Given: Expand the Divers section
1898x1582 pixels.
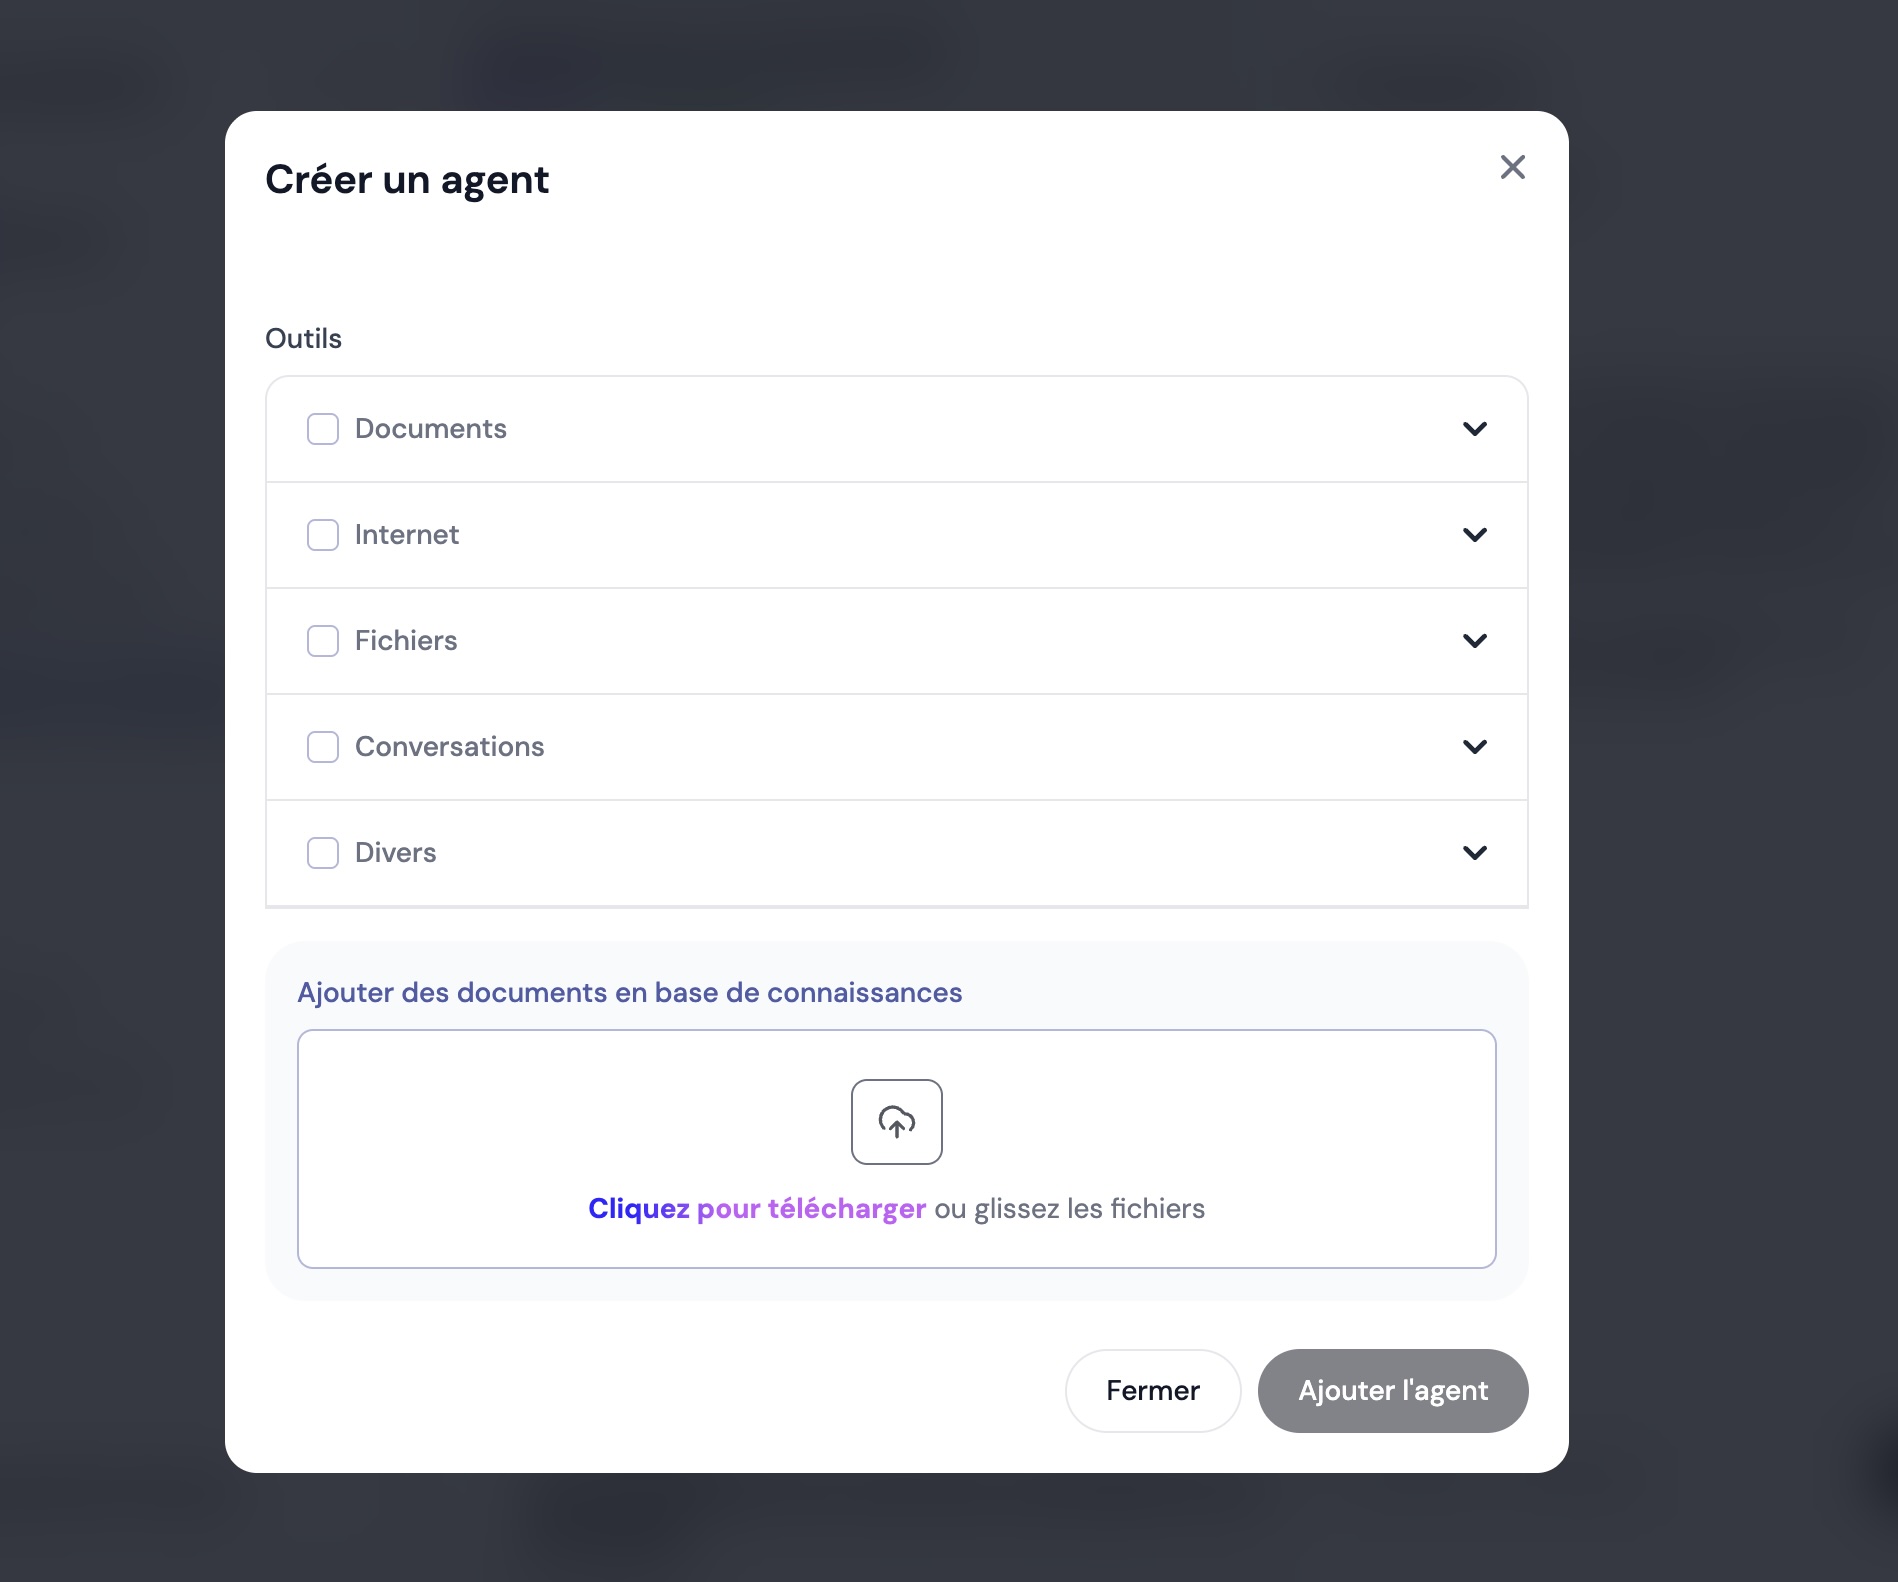Looking at the screenshot, I should 1474,853.
